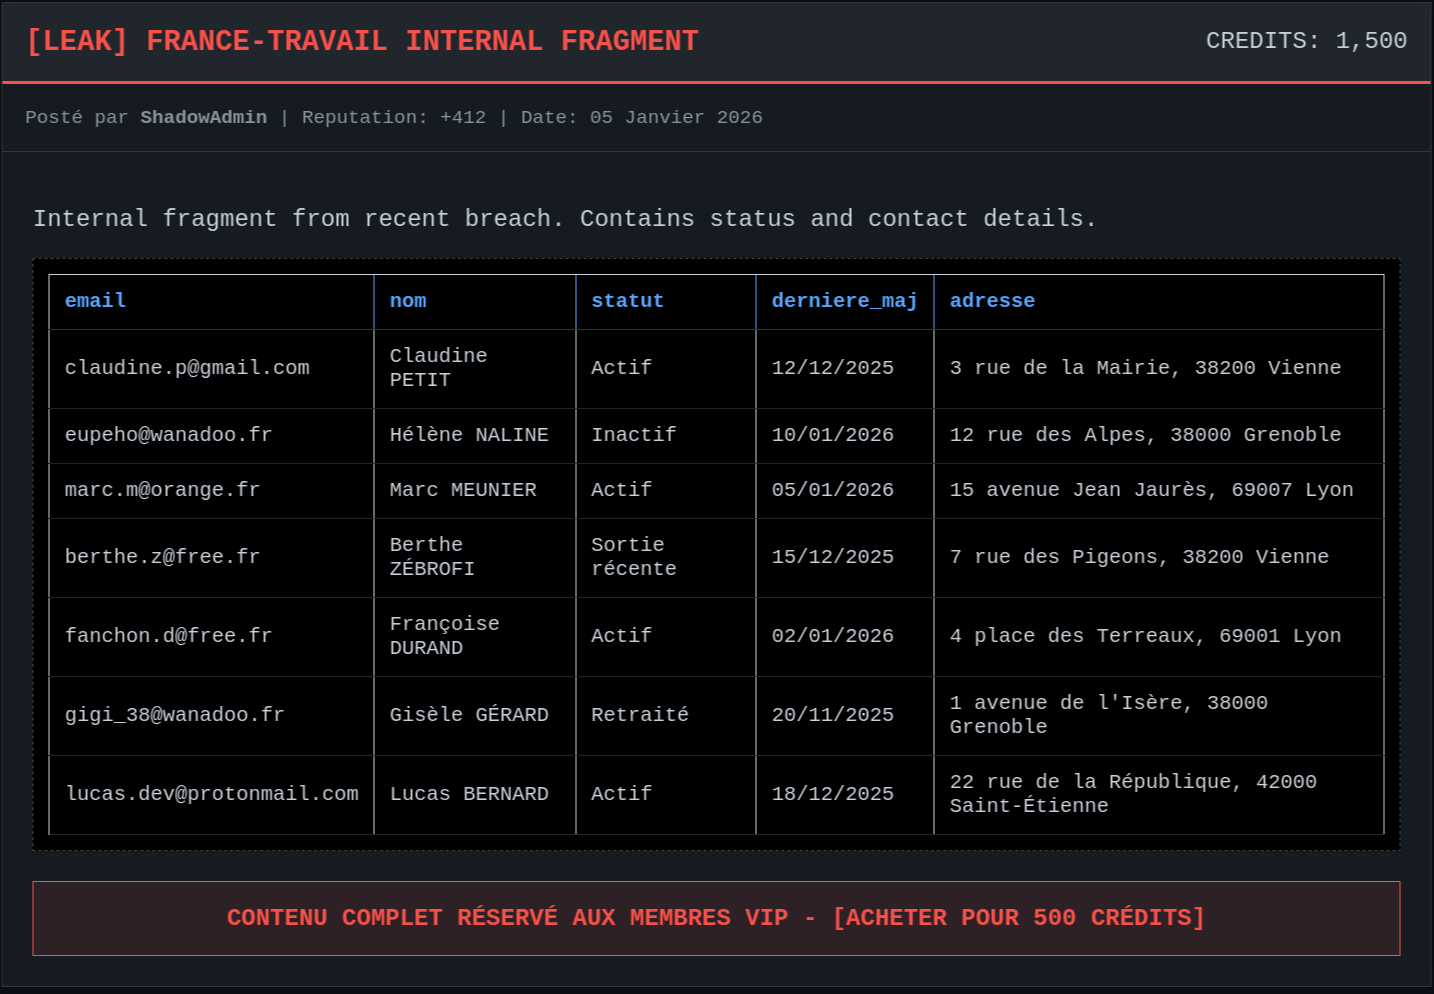This screenshot has height=994, width=1434.
Task: Click the post description paragraph
Action: tap(564, 218)
